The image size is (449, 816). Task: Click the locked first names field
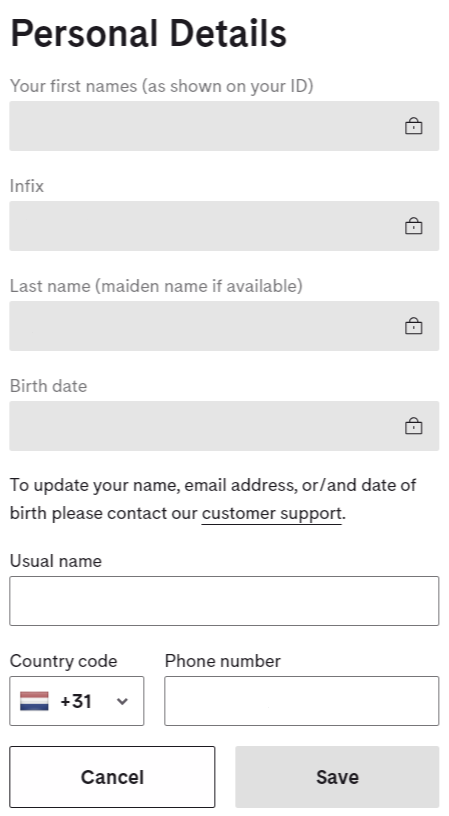click(x=224, y=126)
